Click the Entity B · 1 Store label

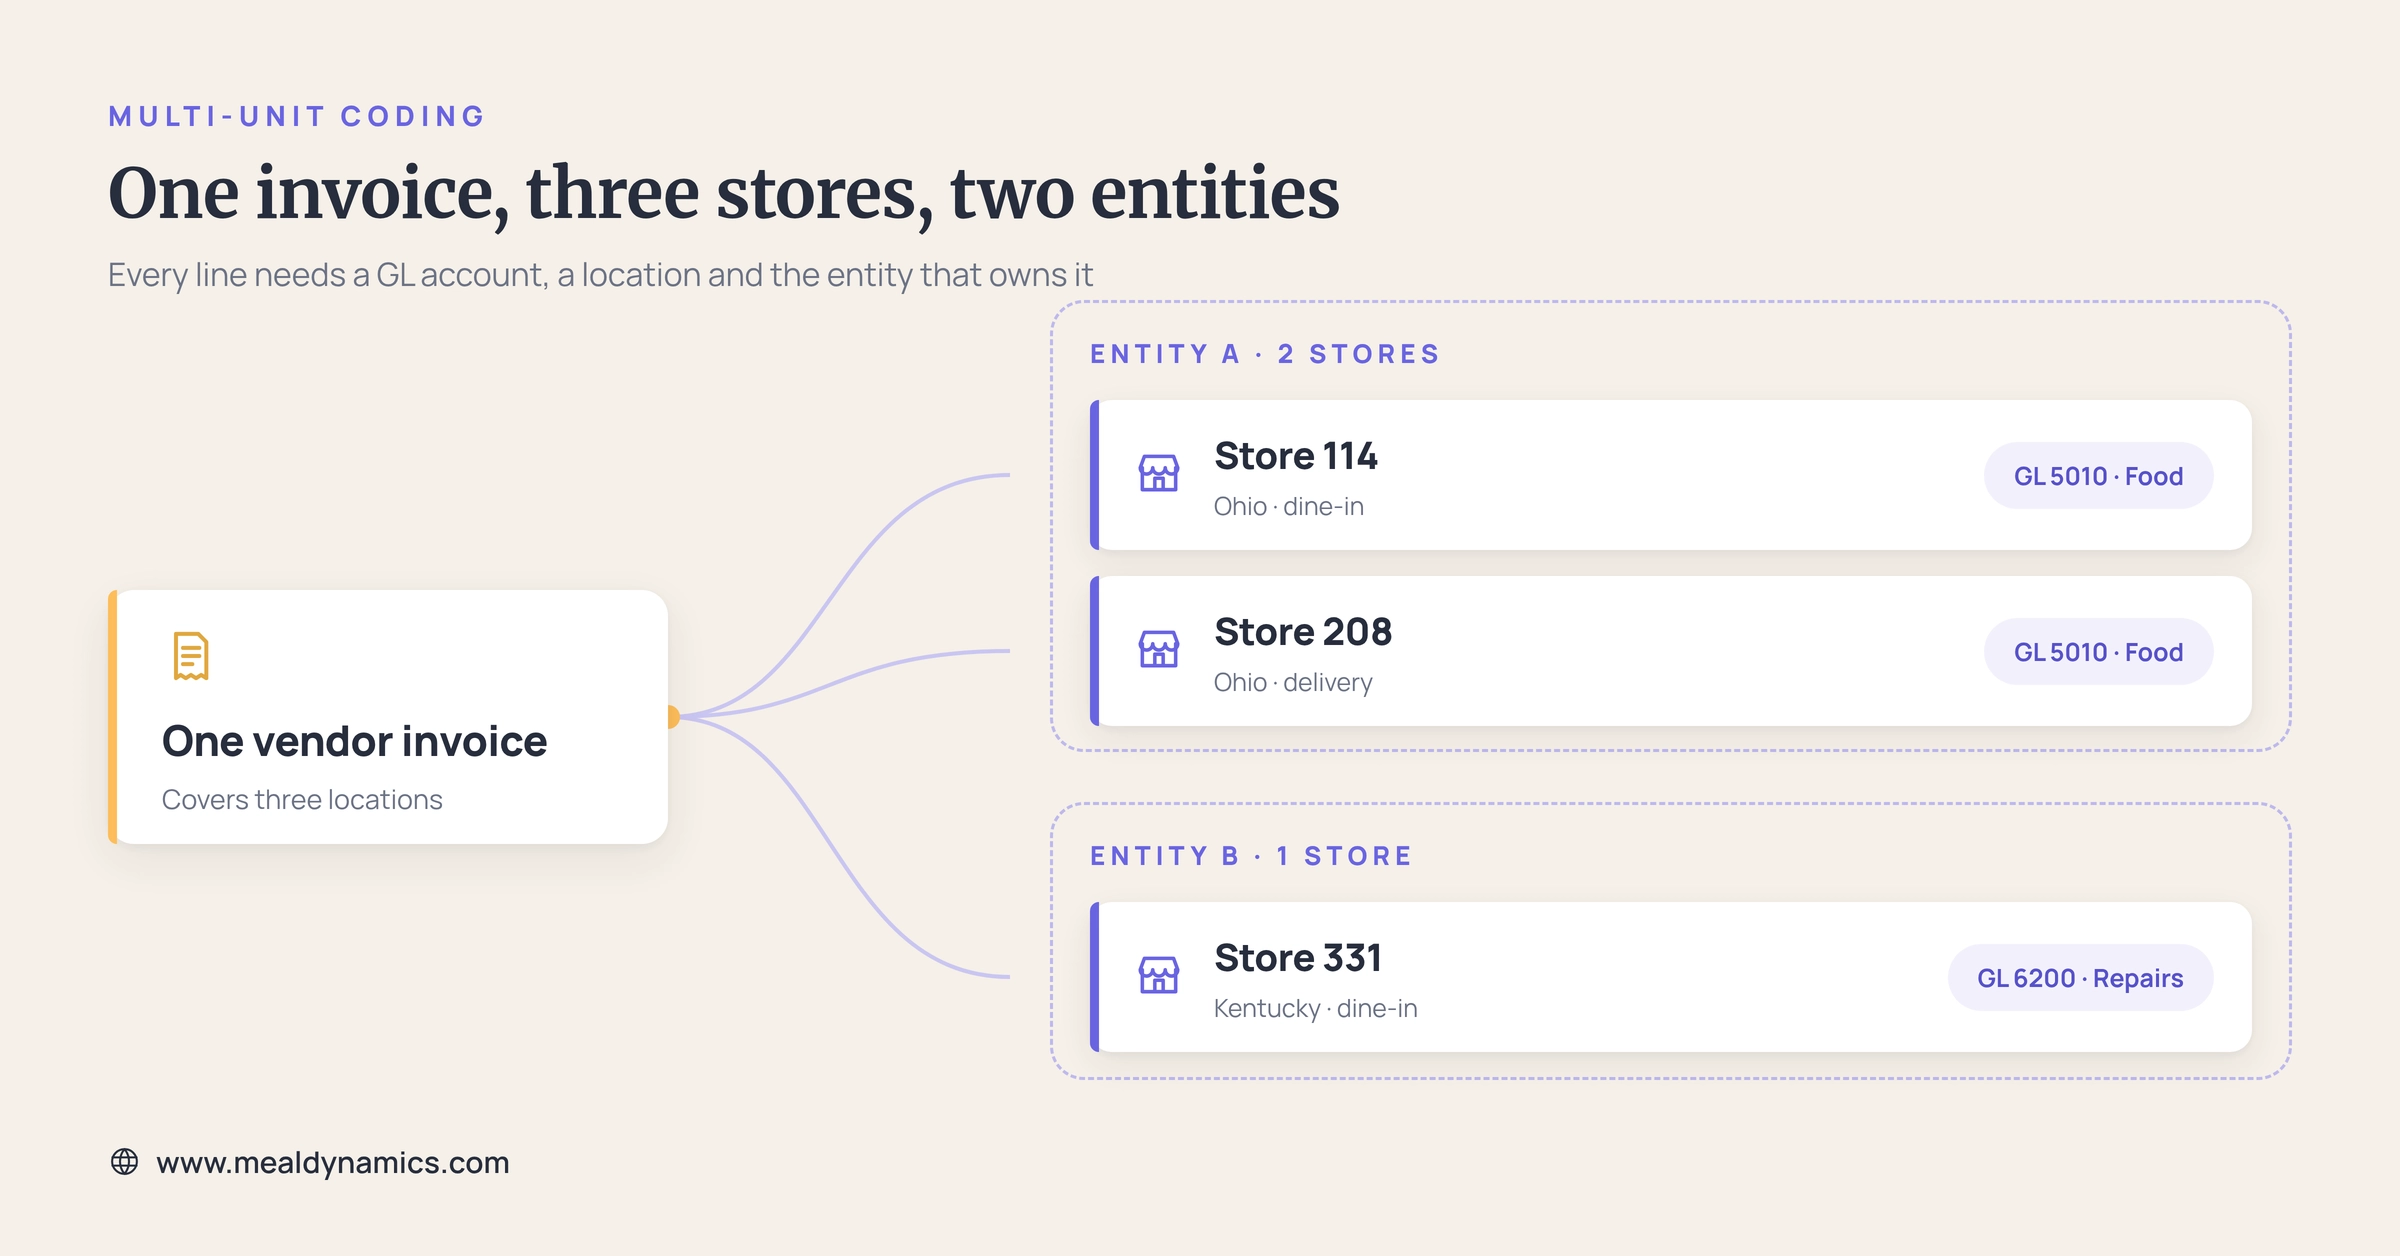pyautogui.click(x=1251, y=856)
